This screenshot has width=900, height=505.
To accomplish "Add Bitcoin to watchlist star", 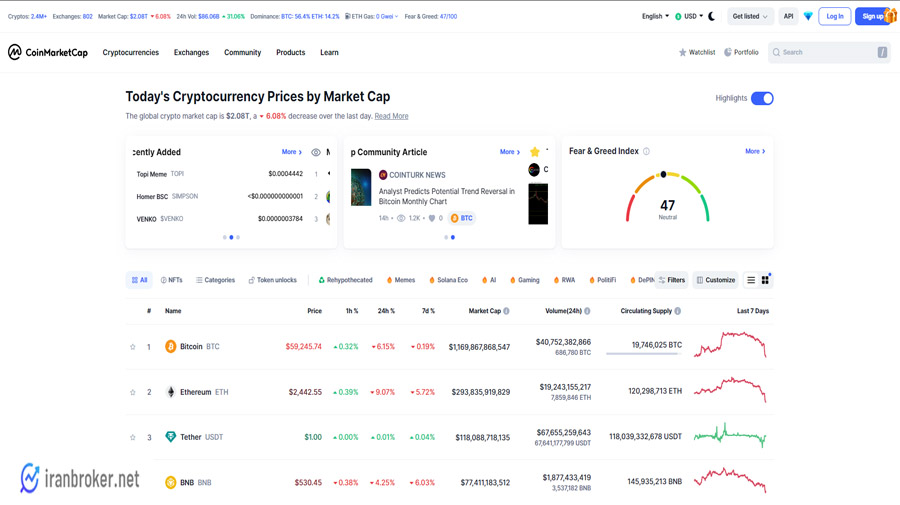I will click(x=133, y=347).
